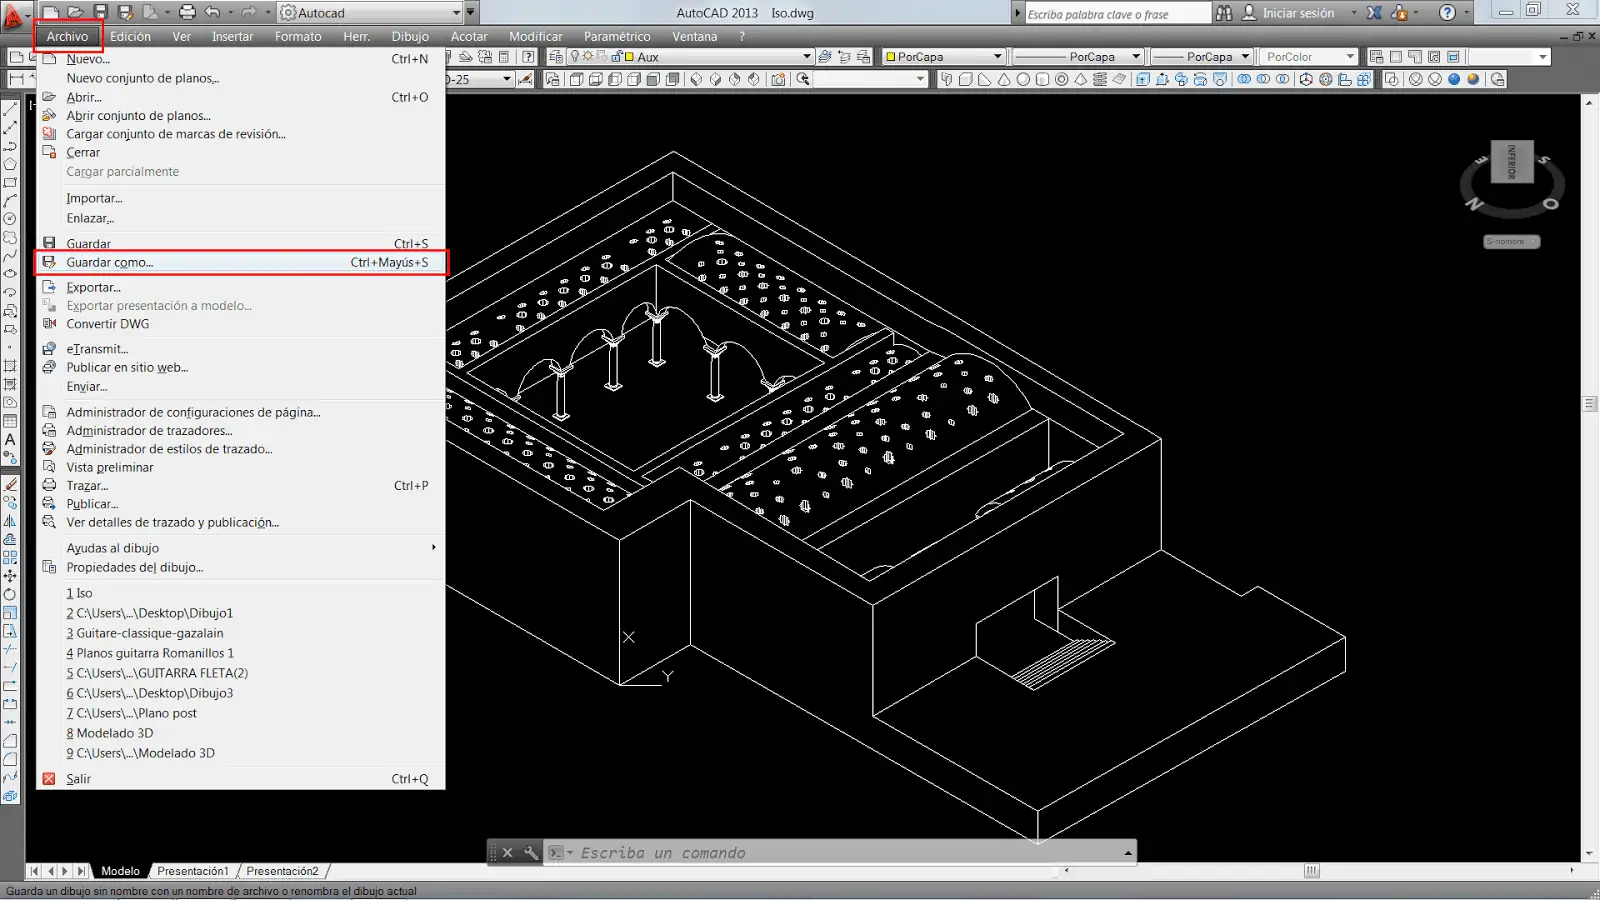Select the Table tool in draw toolbar
Viewport: 1600px width, 900px height.
pyautogui.click(x=10, y=421)
